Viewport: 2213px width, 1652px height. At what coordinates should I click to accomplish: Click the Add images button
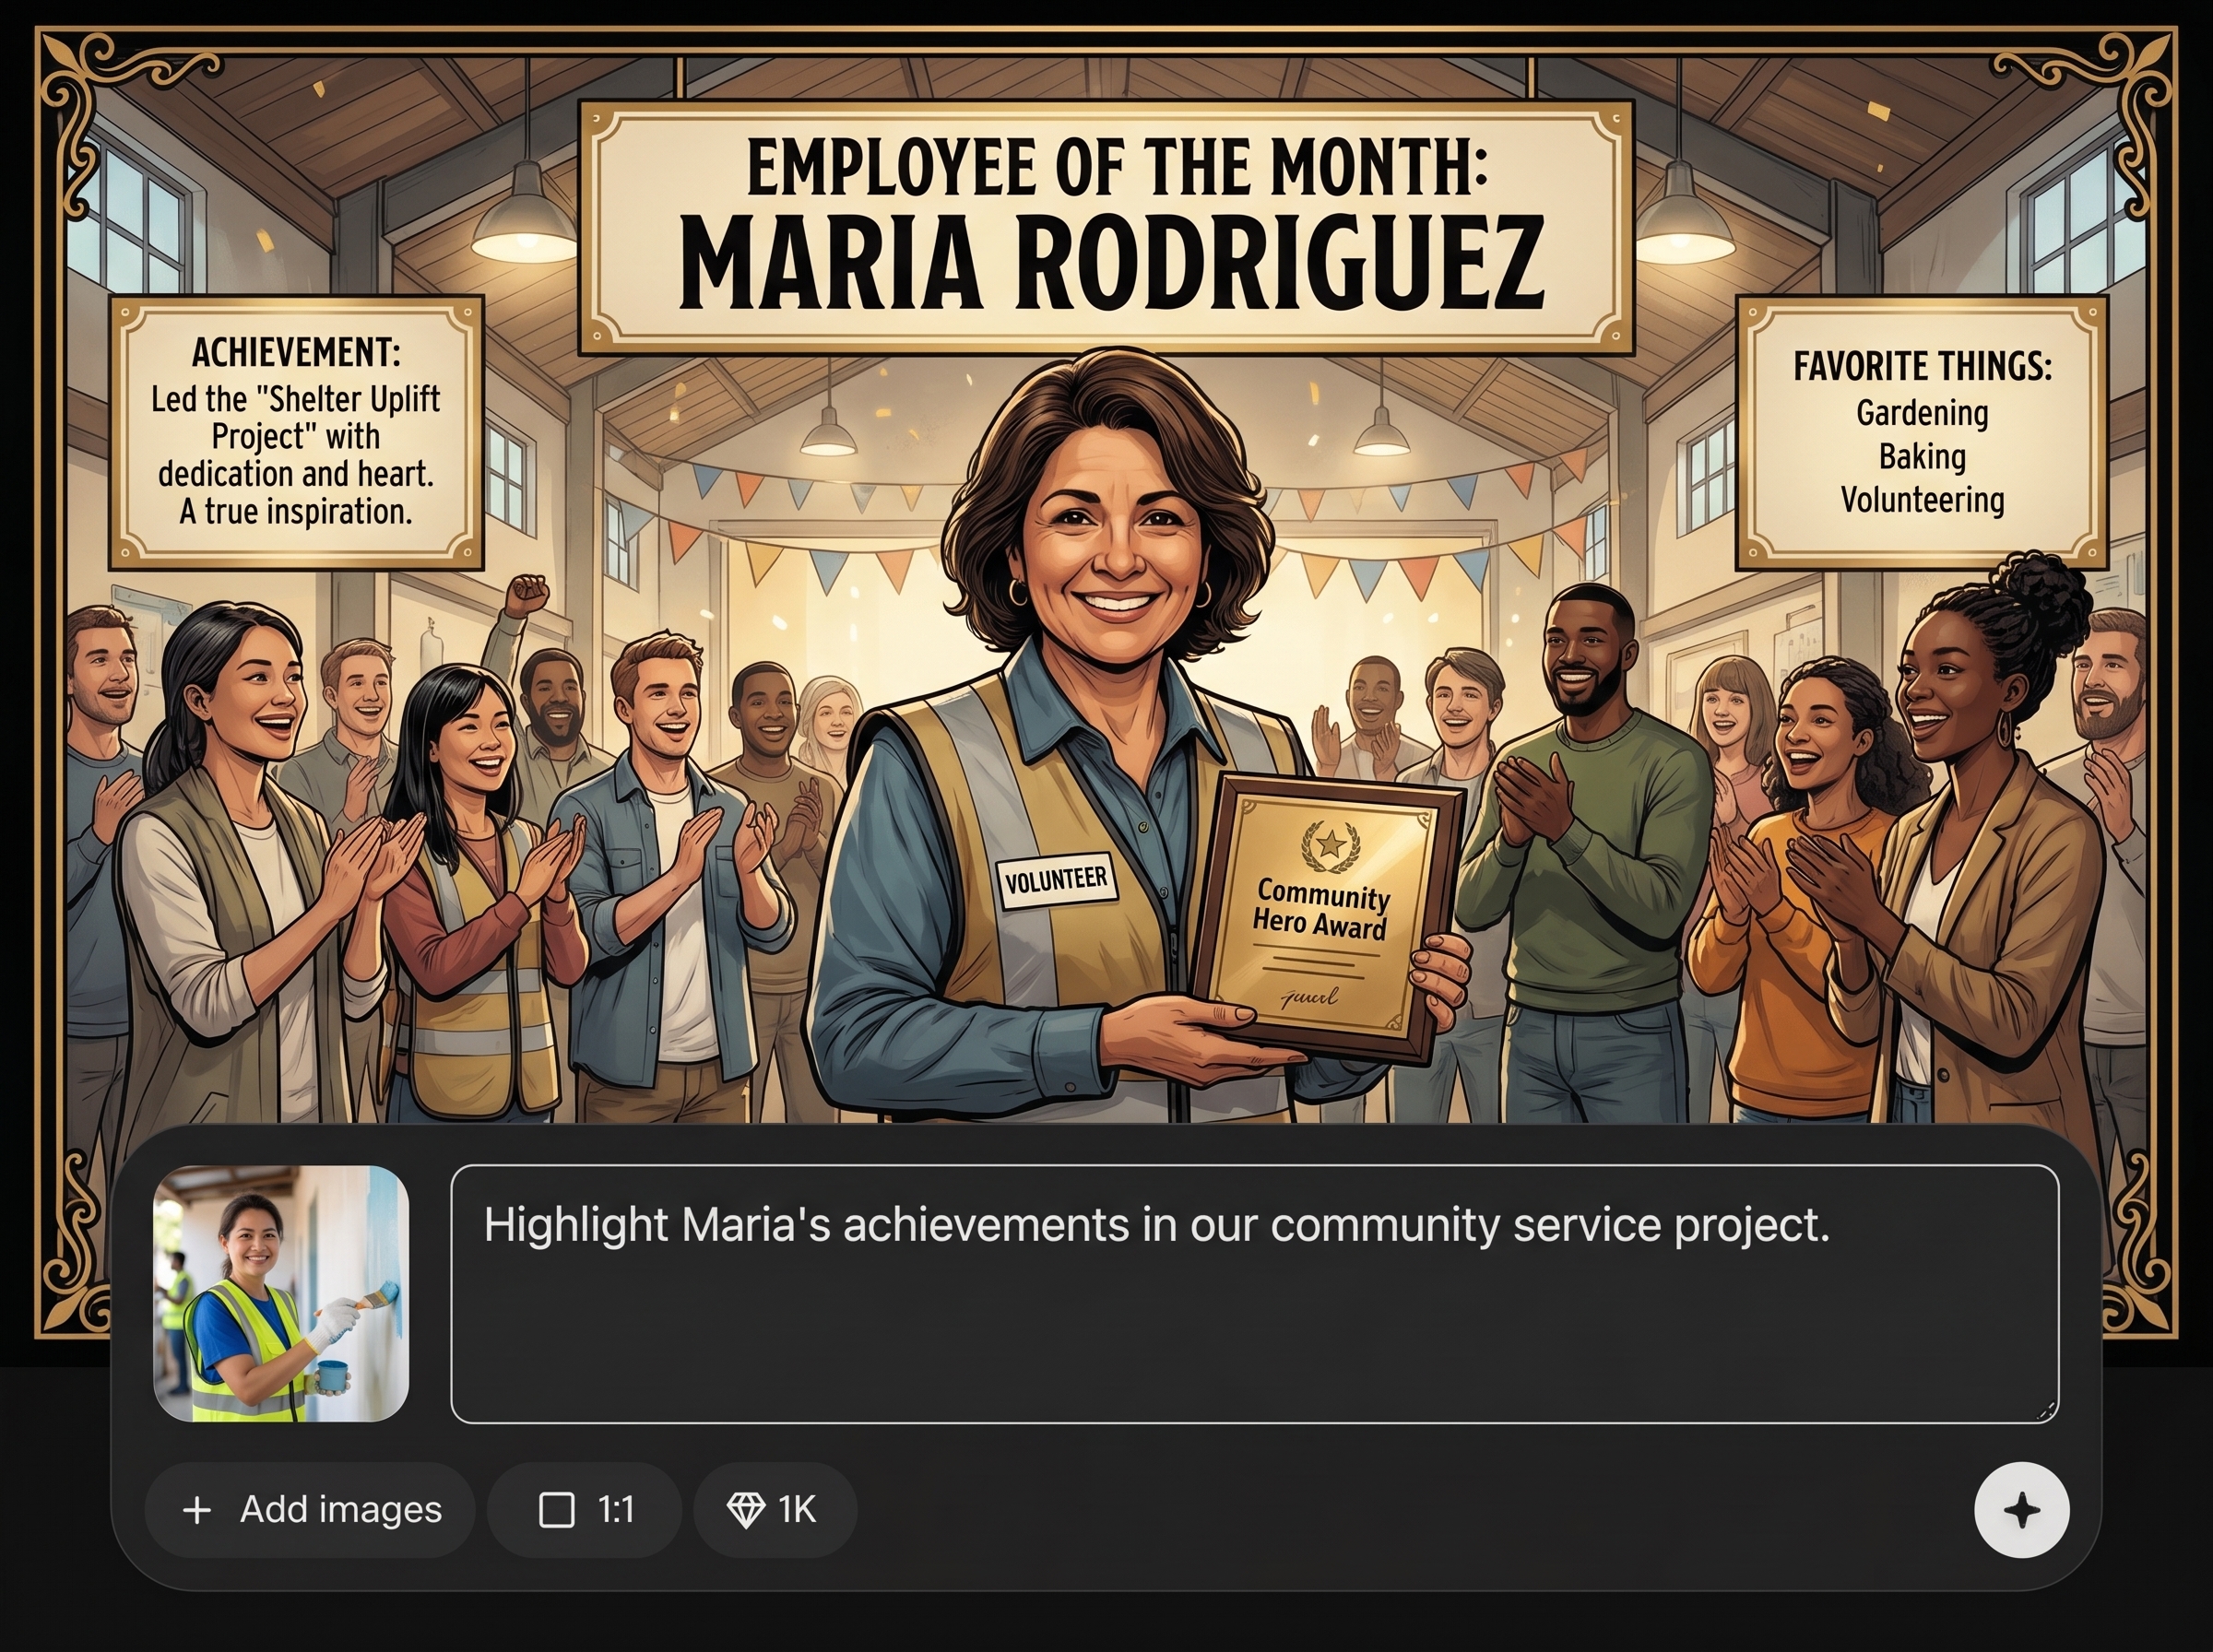[x=310, y=1510]
